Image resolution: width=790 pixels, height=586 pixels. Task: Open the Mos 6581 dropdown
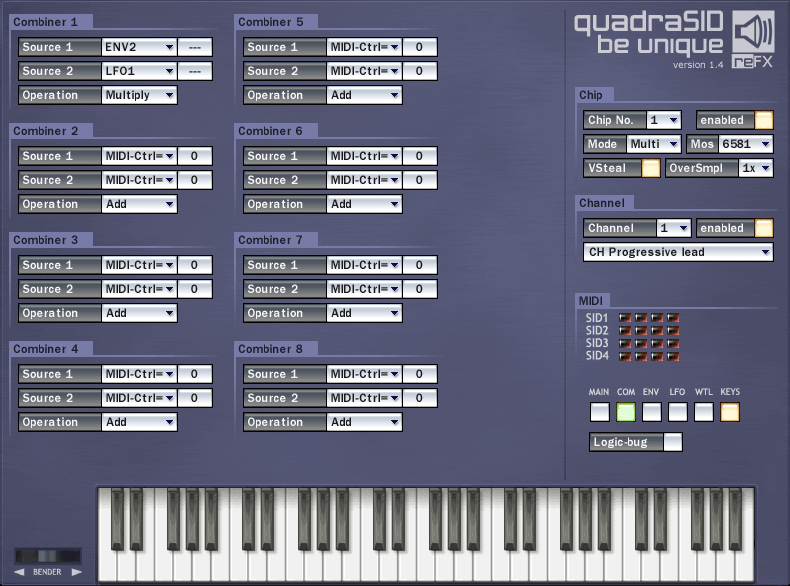coord(746,144)
